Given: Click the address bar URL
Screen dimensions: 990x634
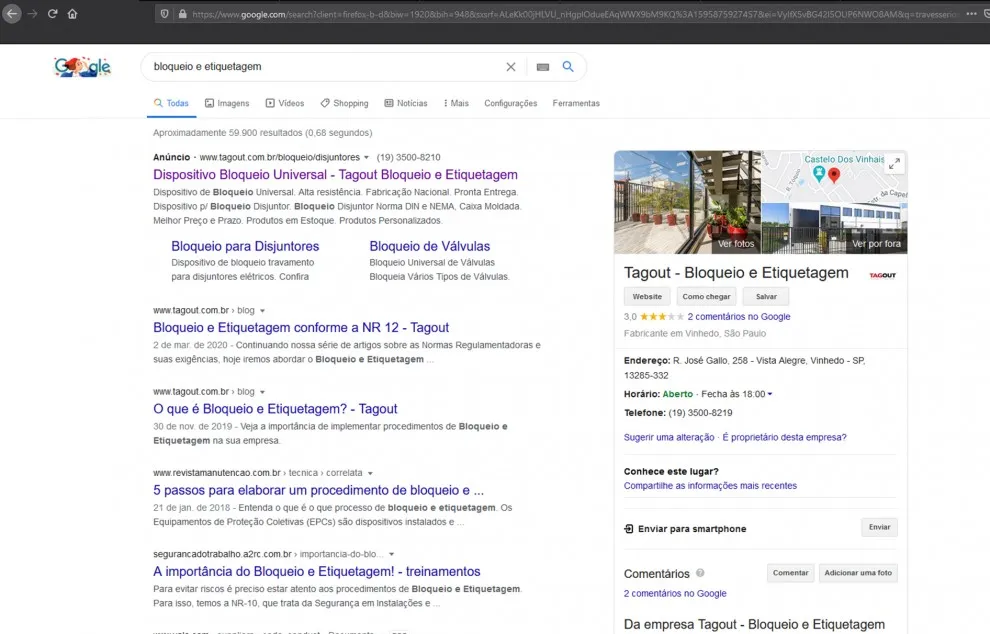Looking at the screenshot, I should click(575, 14).
